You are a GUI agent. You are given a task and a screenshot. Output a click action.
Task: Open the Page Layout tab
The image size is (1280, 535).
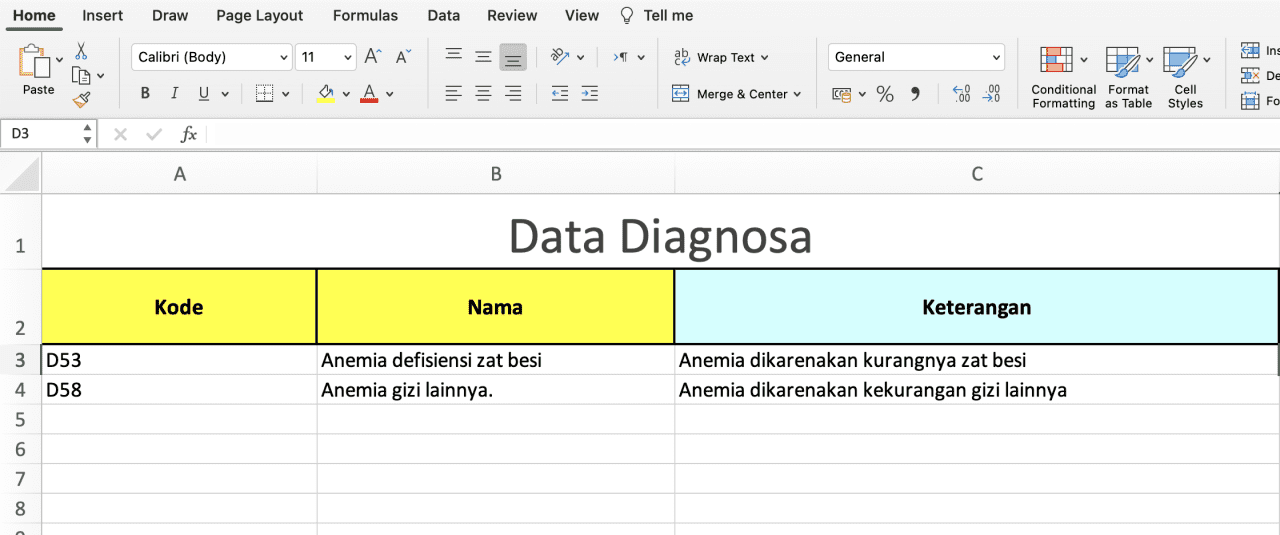pyautogui.click(x=259, y=15)
